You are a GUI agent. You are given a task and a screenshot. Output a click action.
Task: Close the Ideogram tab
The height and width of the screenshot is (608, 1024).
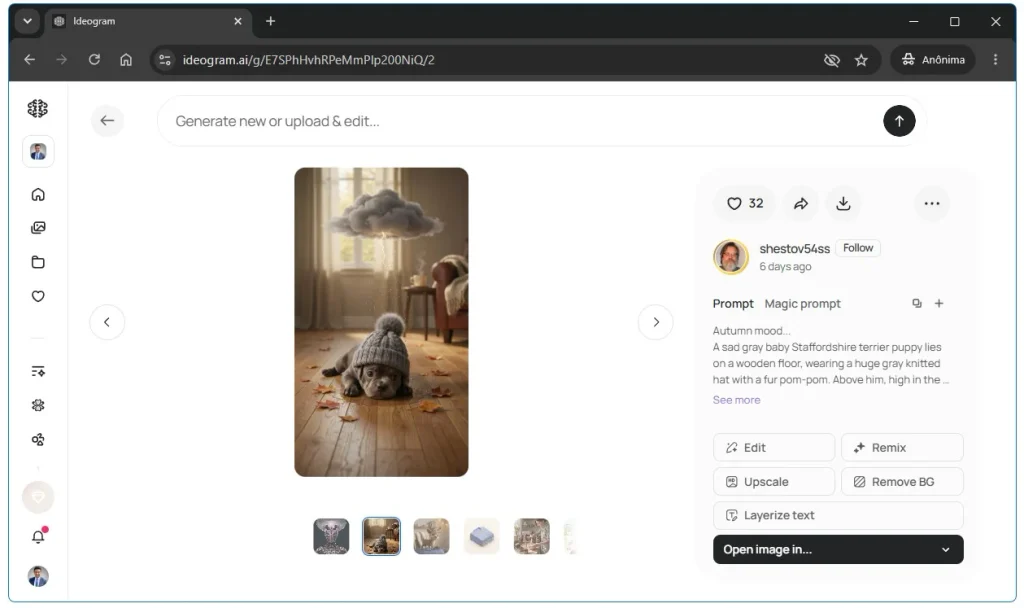(x=238, y=21)
